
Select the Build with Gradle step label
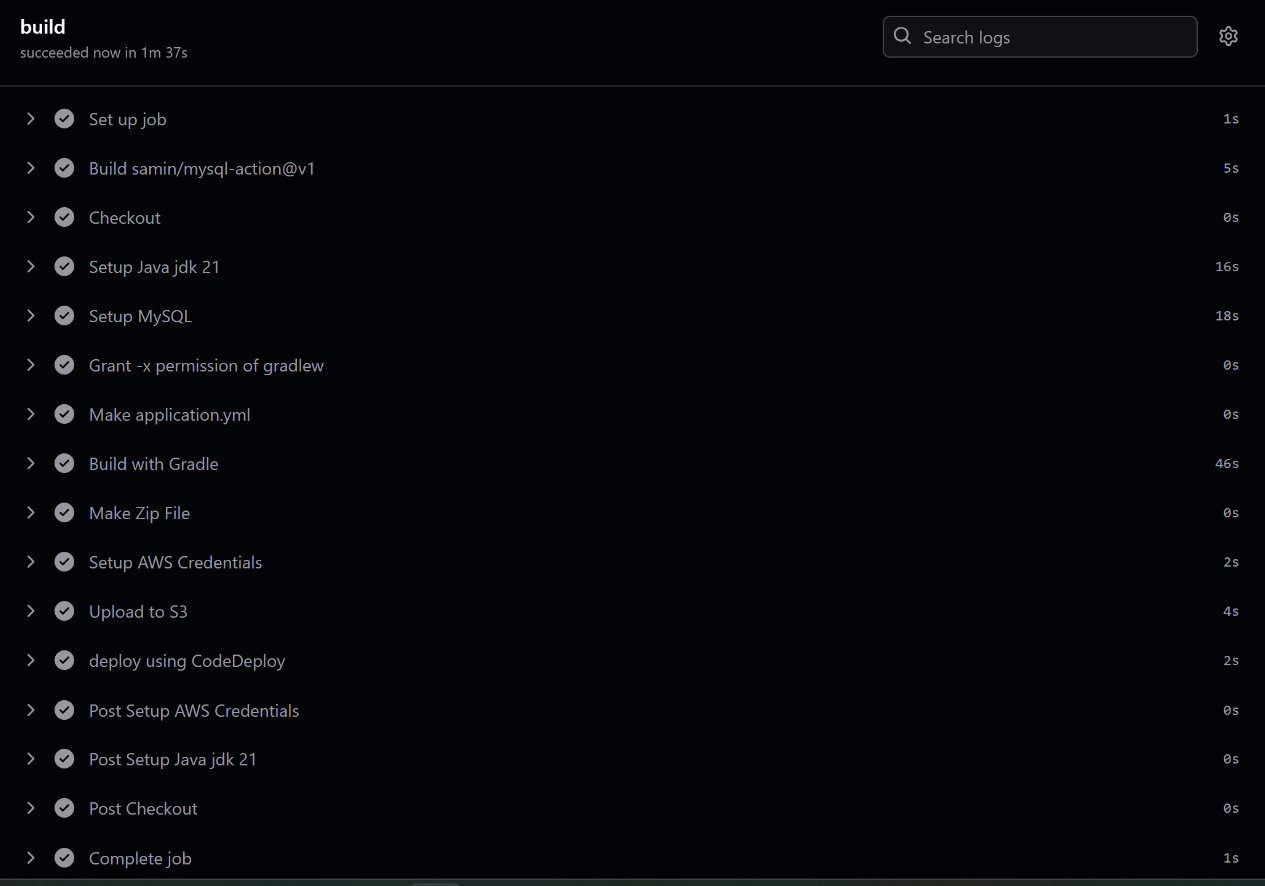pos(154,464)
